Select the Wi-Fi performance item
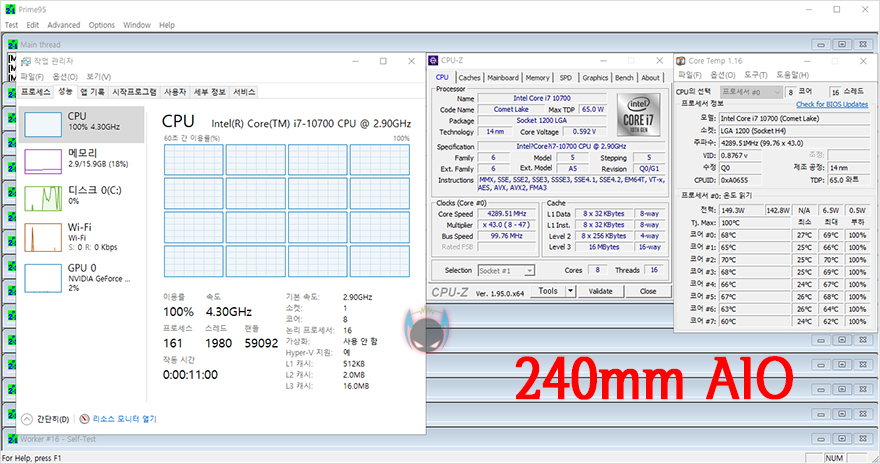 [82, 237]
